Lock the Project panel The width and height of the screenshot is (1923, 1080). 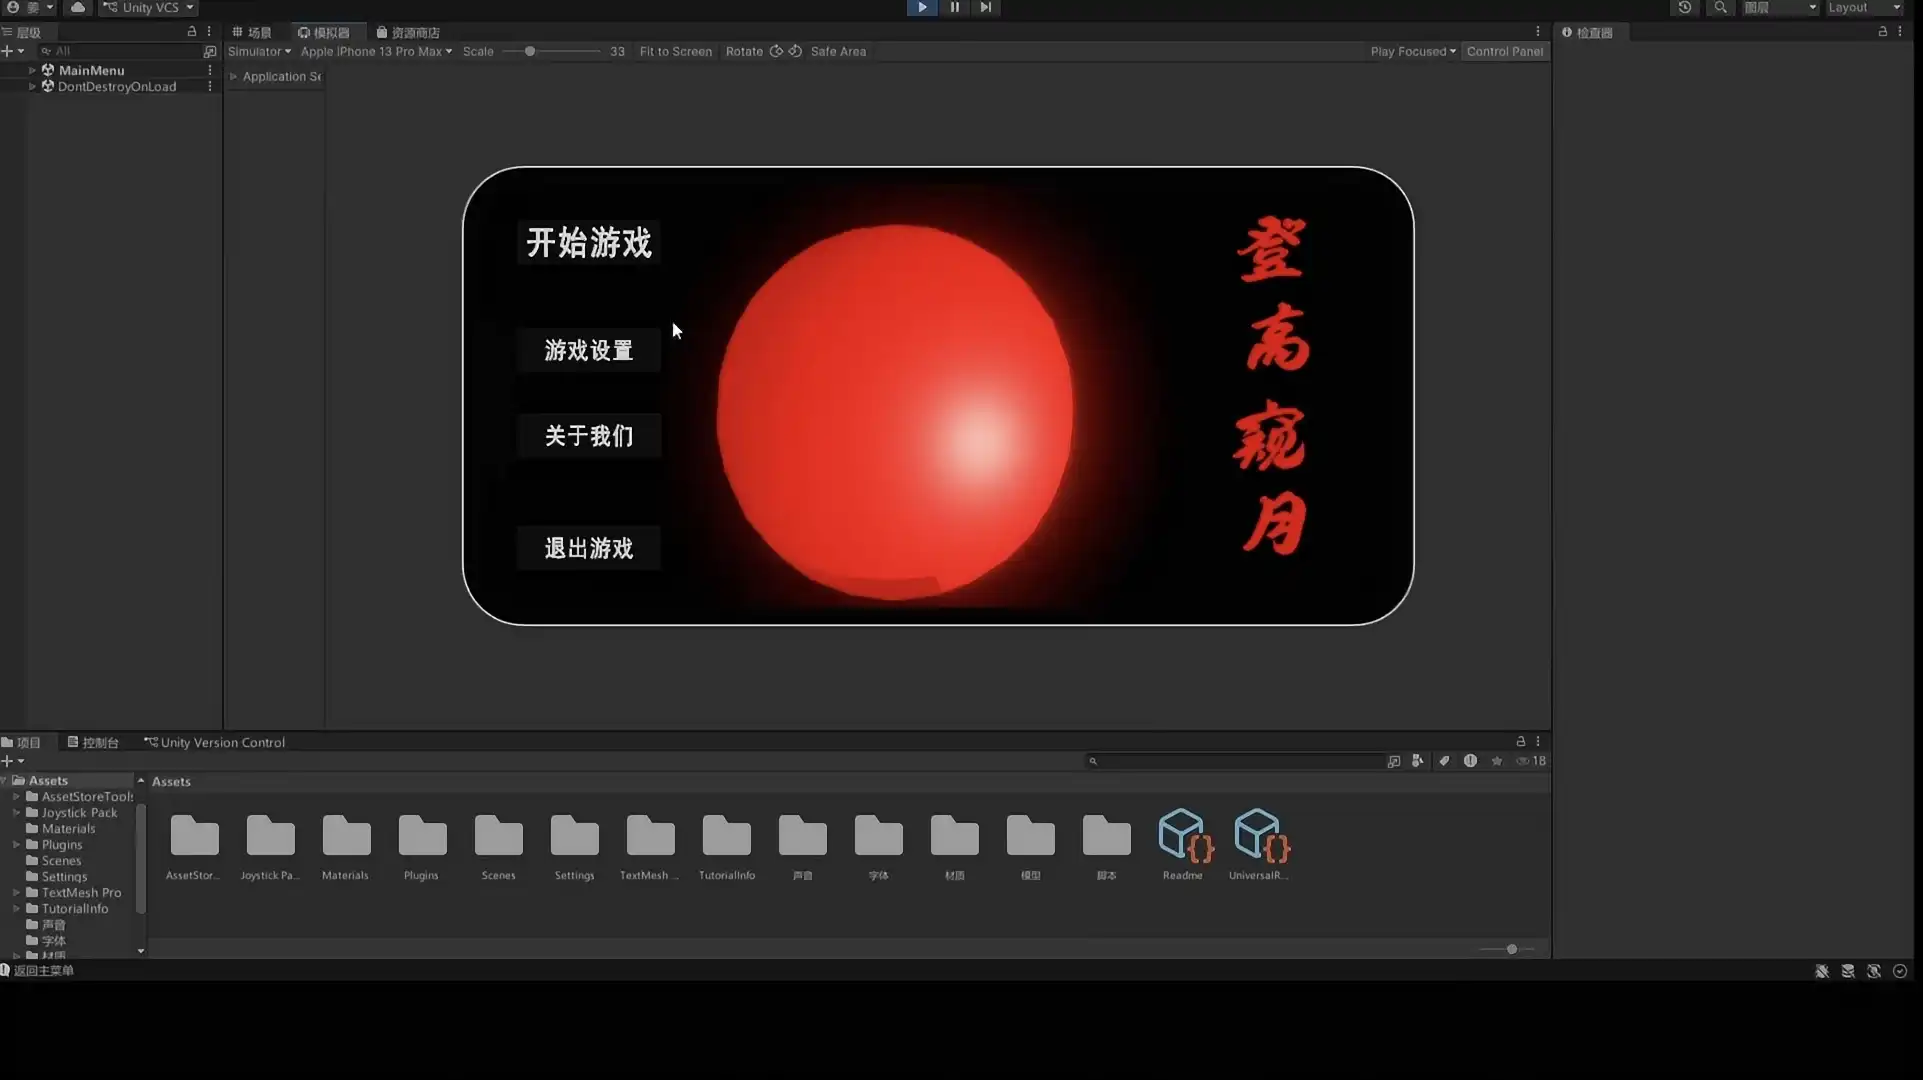(1521, 742)
